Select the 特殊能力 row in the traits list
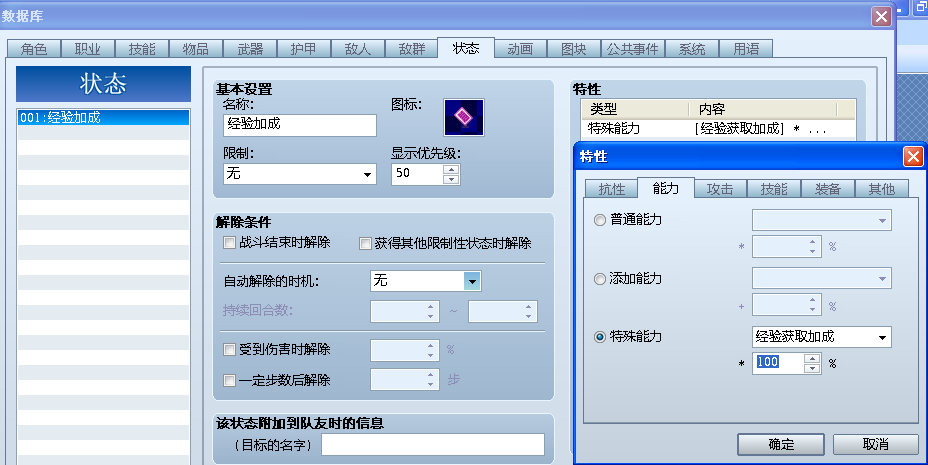 coord(718,128)
